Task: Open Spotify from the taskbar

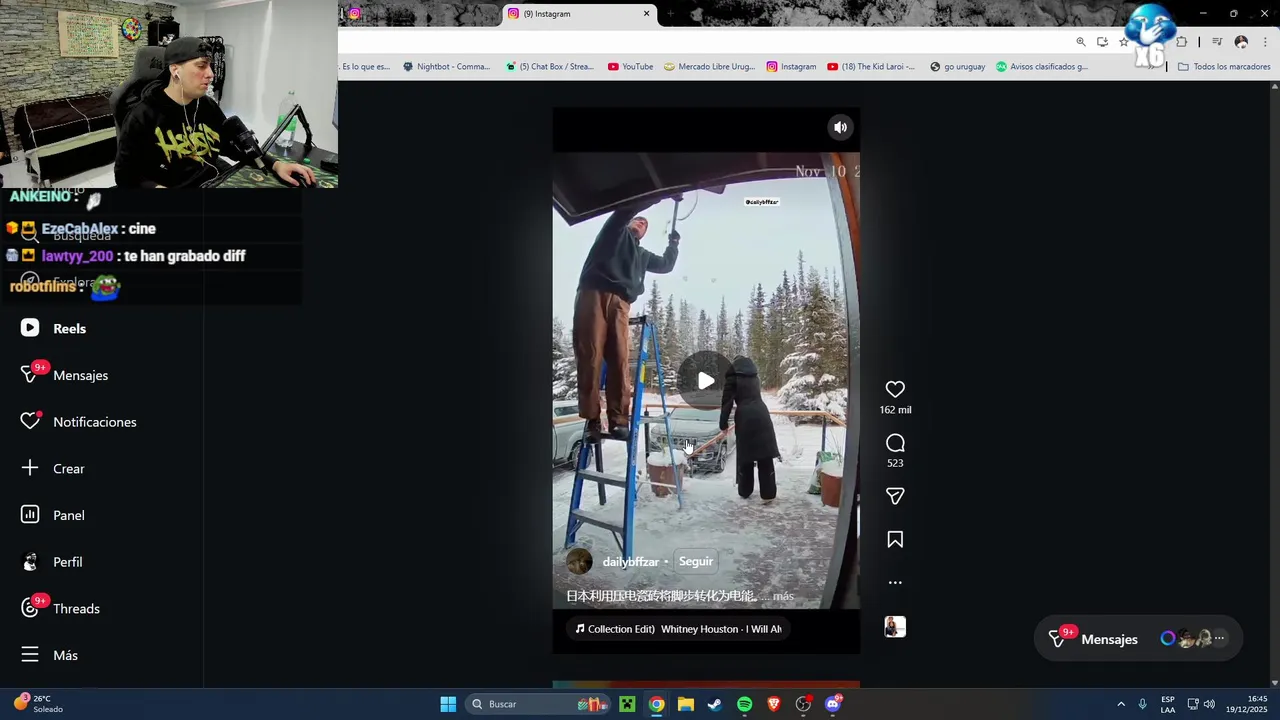Action: (x=744, y=704)
